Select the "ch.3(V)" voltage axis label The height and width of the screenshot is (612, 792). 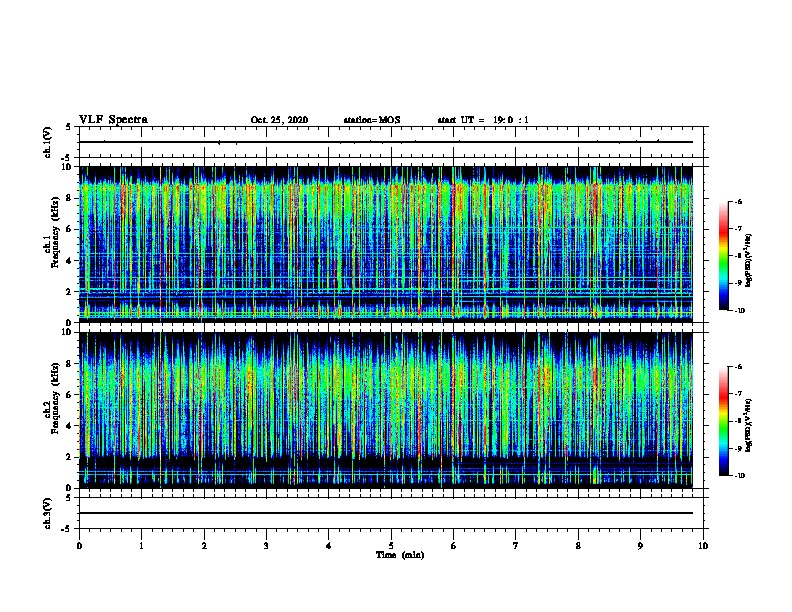tap(48, 513)
